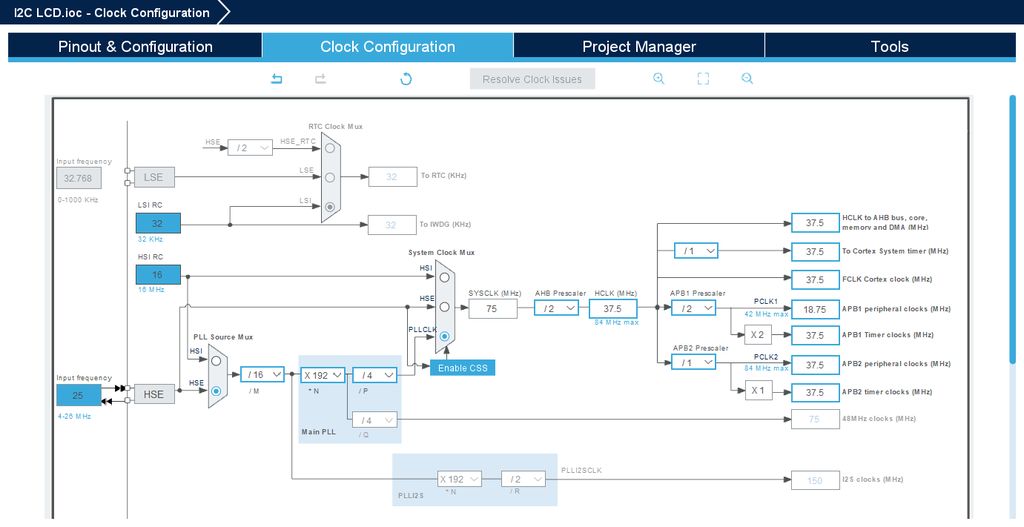Click the zoom in magnifier icon
This screenshot has width=1024, height=527.
click(x=659, y=78)
